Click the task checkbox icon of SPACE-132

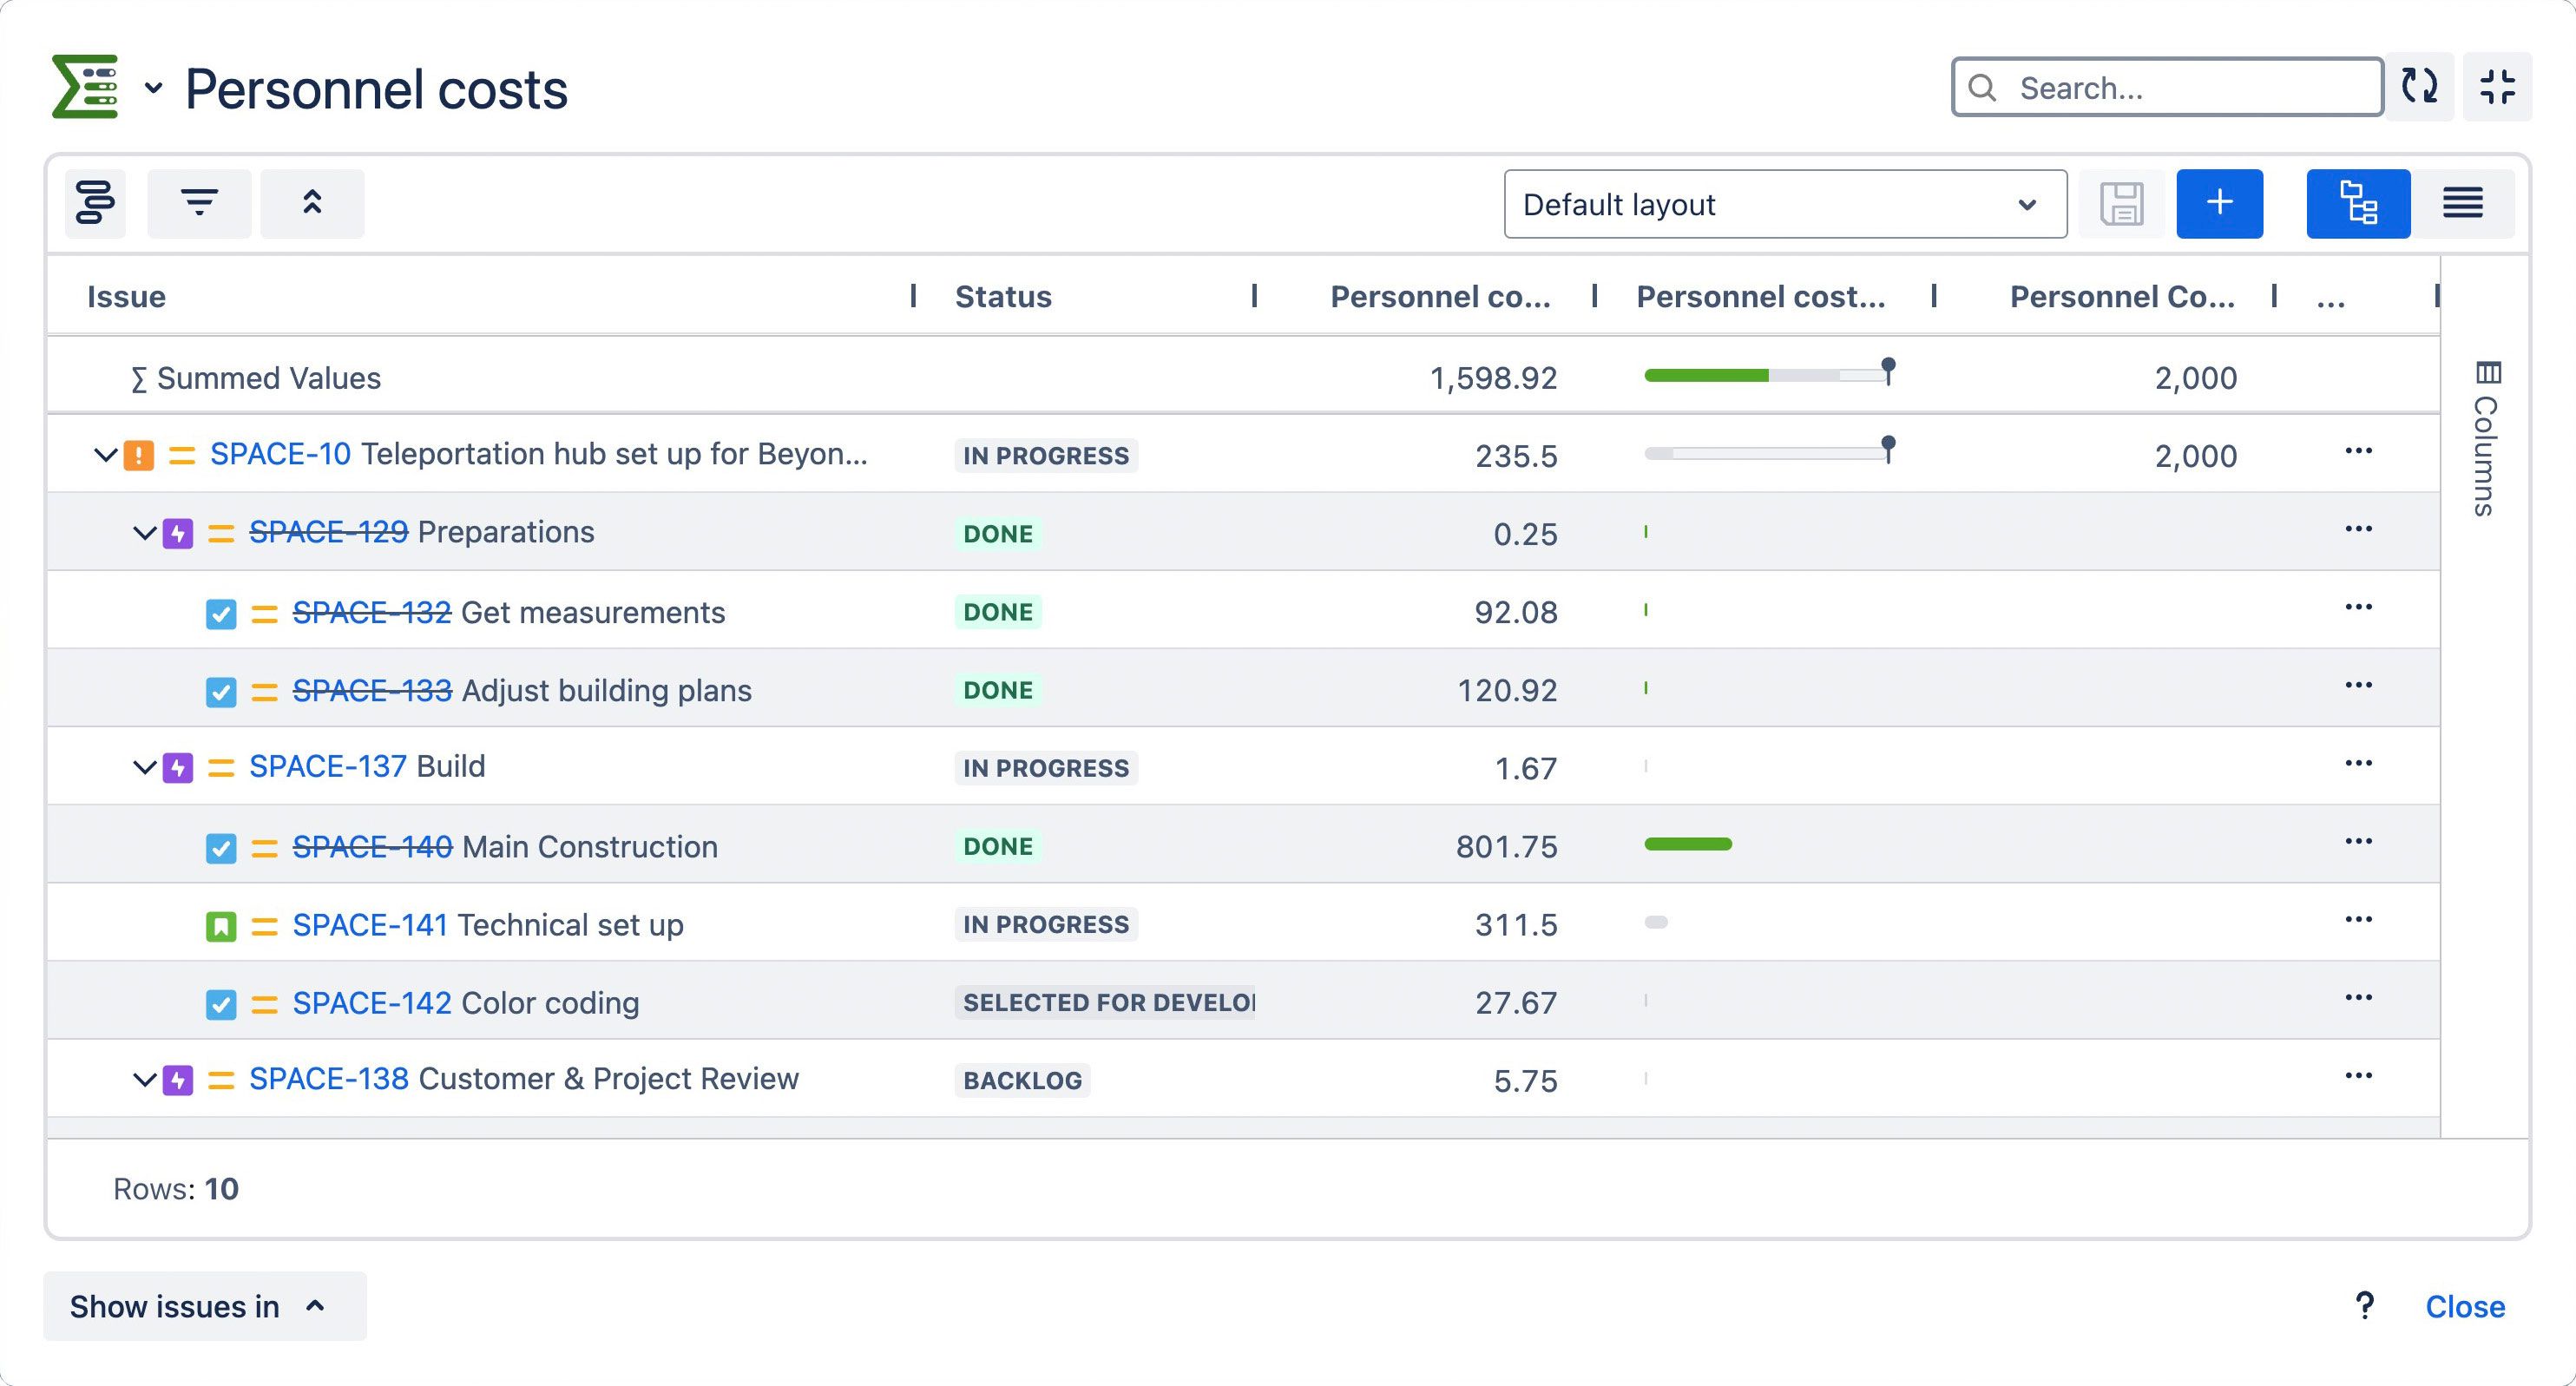click(221, 613)
